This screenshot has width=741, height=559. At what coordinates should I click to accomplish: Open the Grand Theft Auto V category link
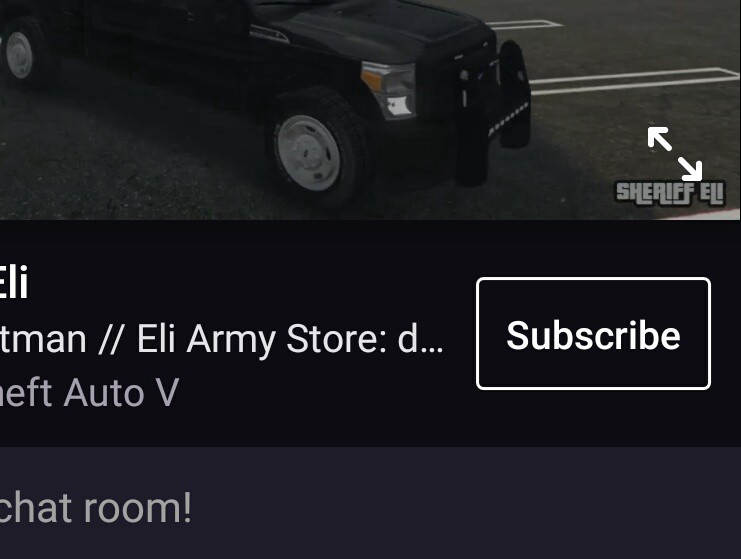[x=89, y=392]
